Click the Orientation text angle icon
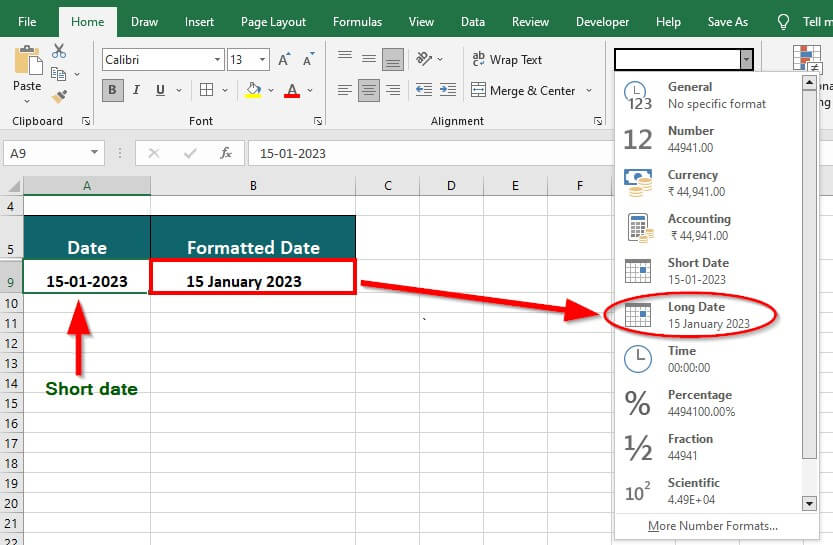 tap(425, 60)
